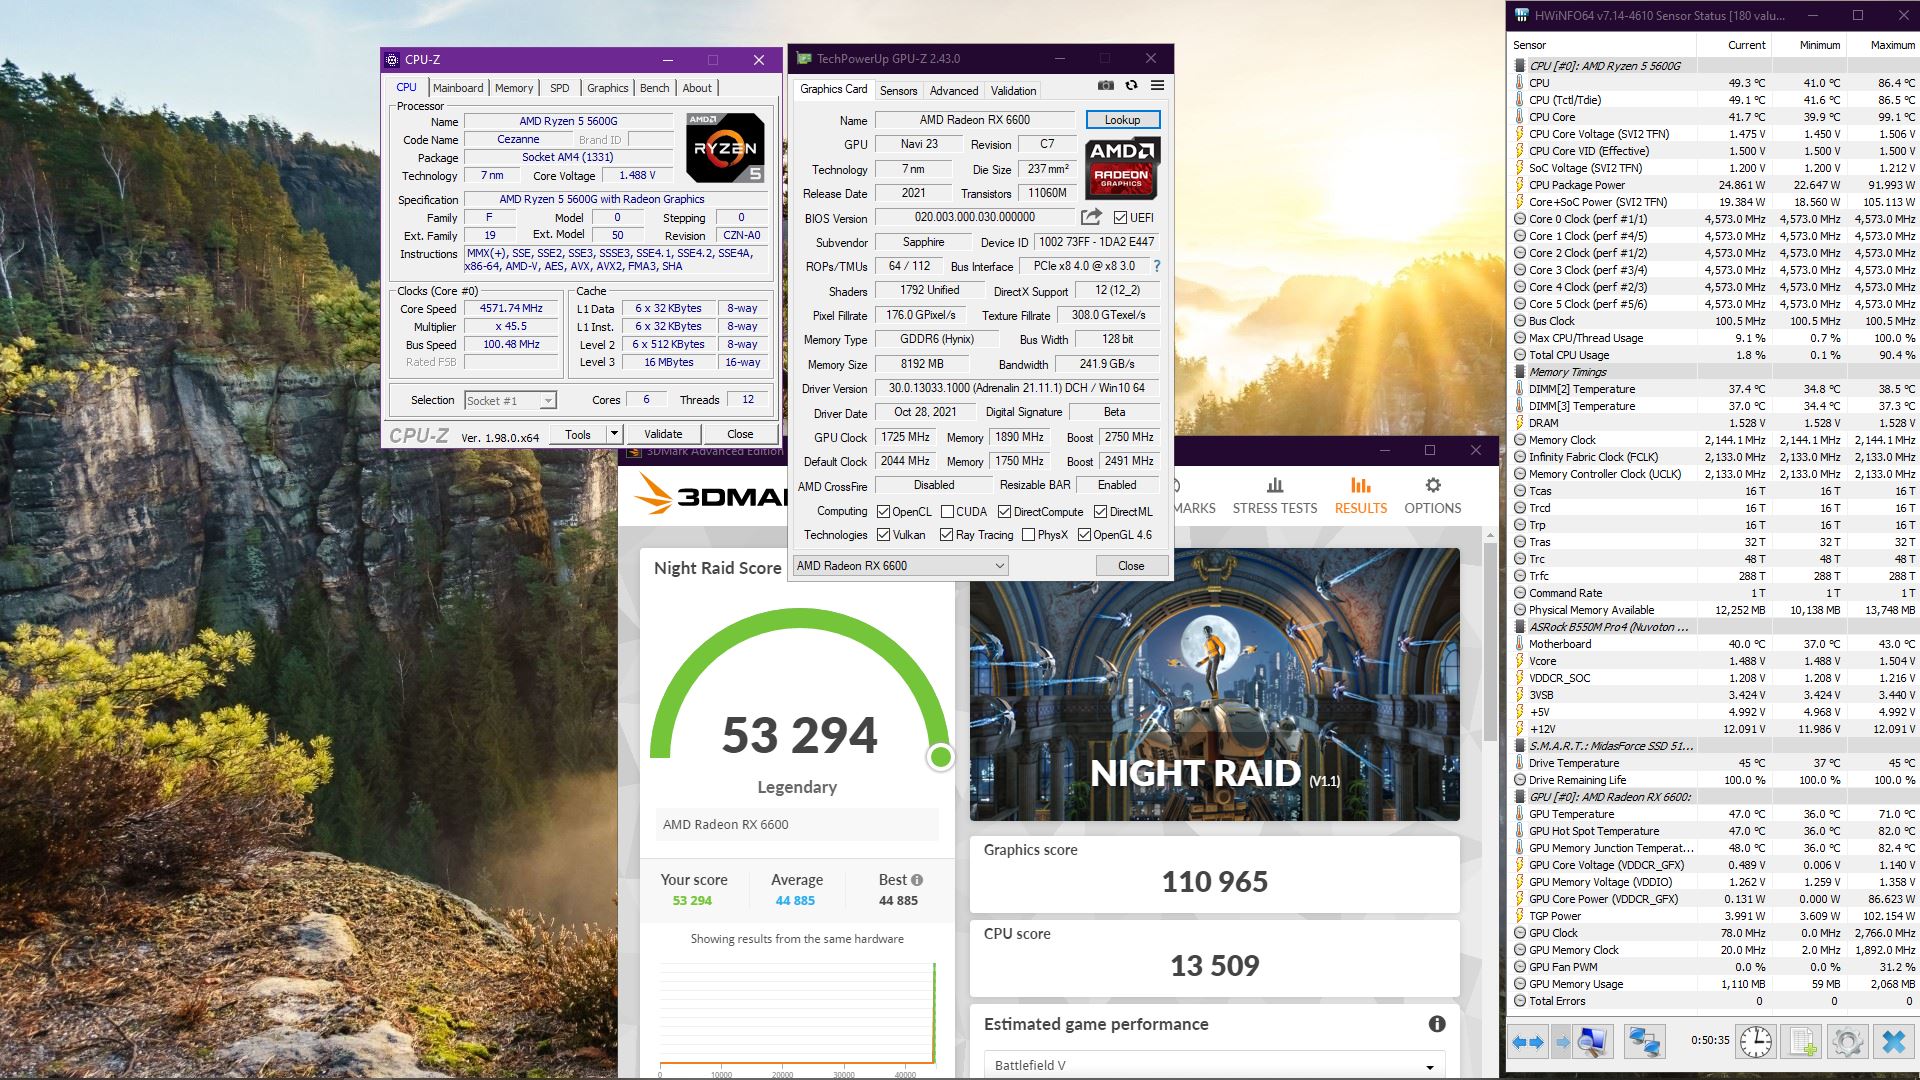
Task: Click the Night Raid benchmark thumbnail
Action: pos(1214,684)
